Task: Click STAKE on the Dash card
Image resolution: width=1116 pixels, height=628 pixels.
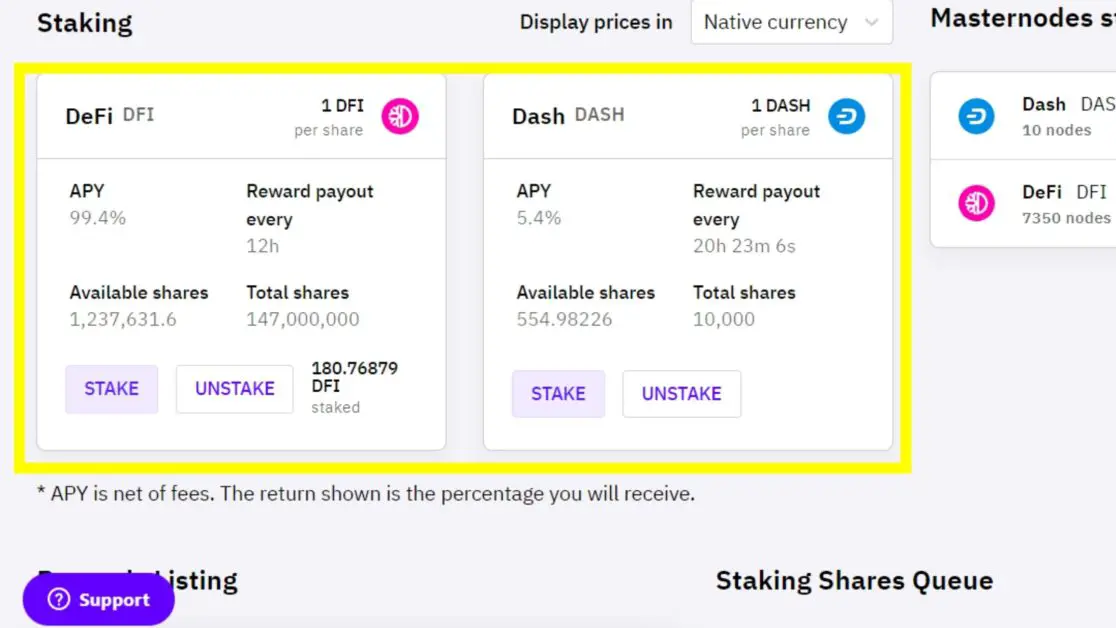Action: [558, 394]
